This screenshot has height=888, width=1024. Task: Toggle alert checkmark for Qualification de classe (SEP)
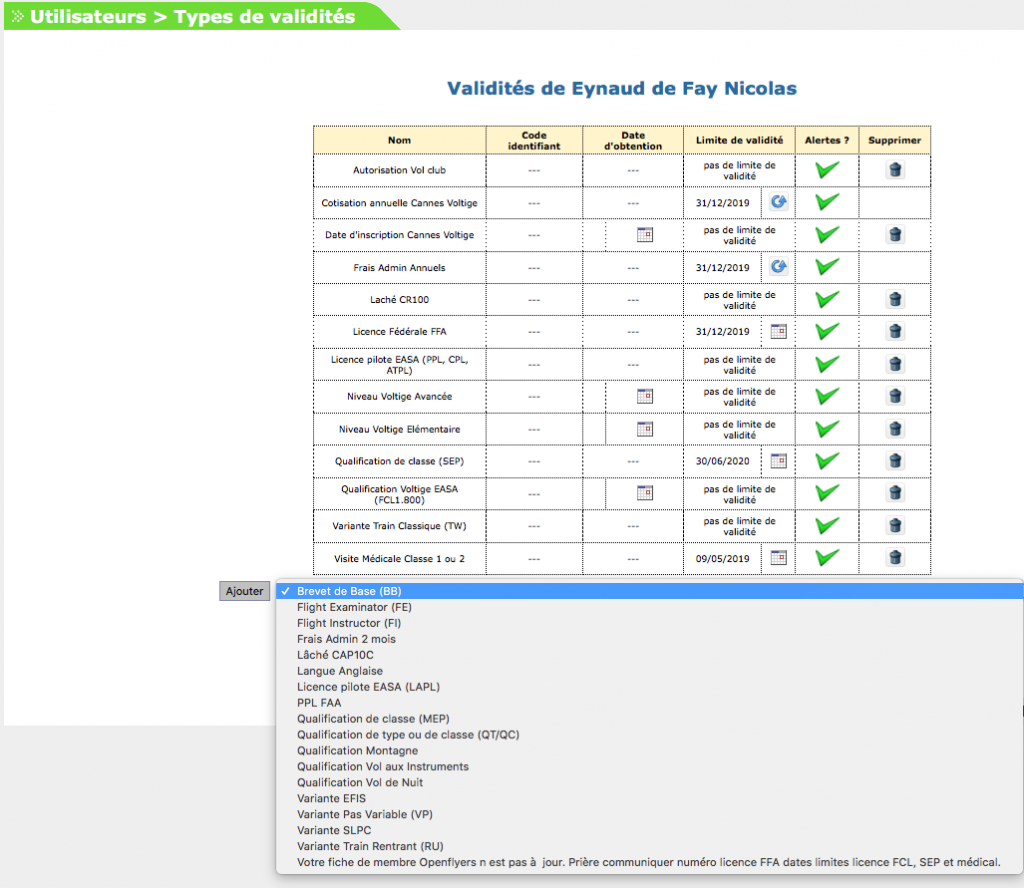827,460
